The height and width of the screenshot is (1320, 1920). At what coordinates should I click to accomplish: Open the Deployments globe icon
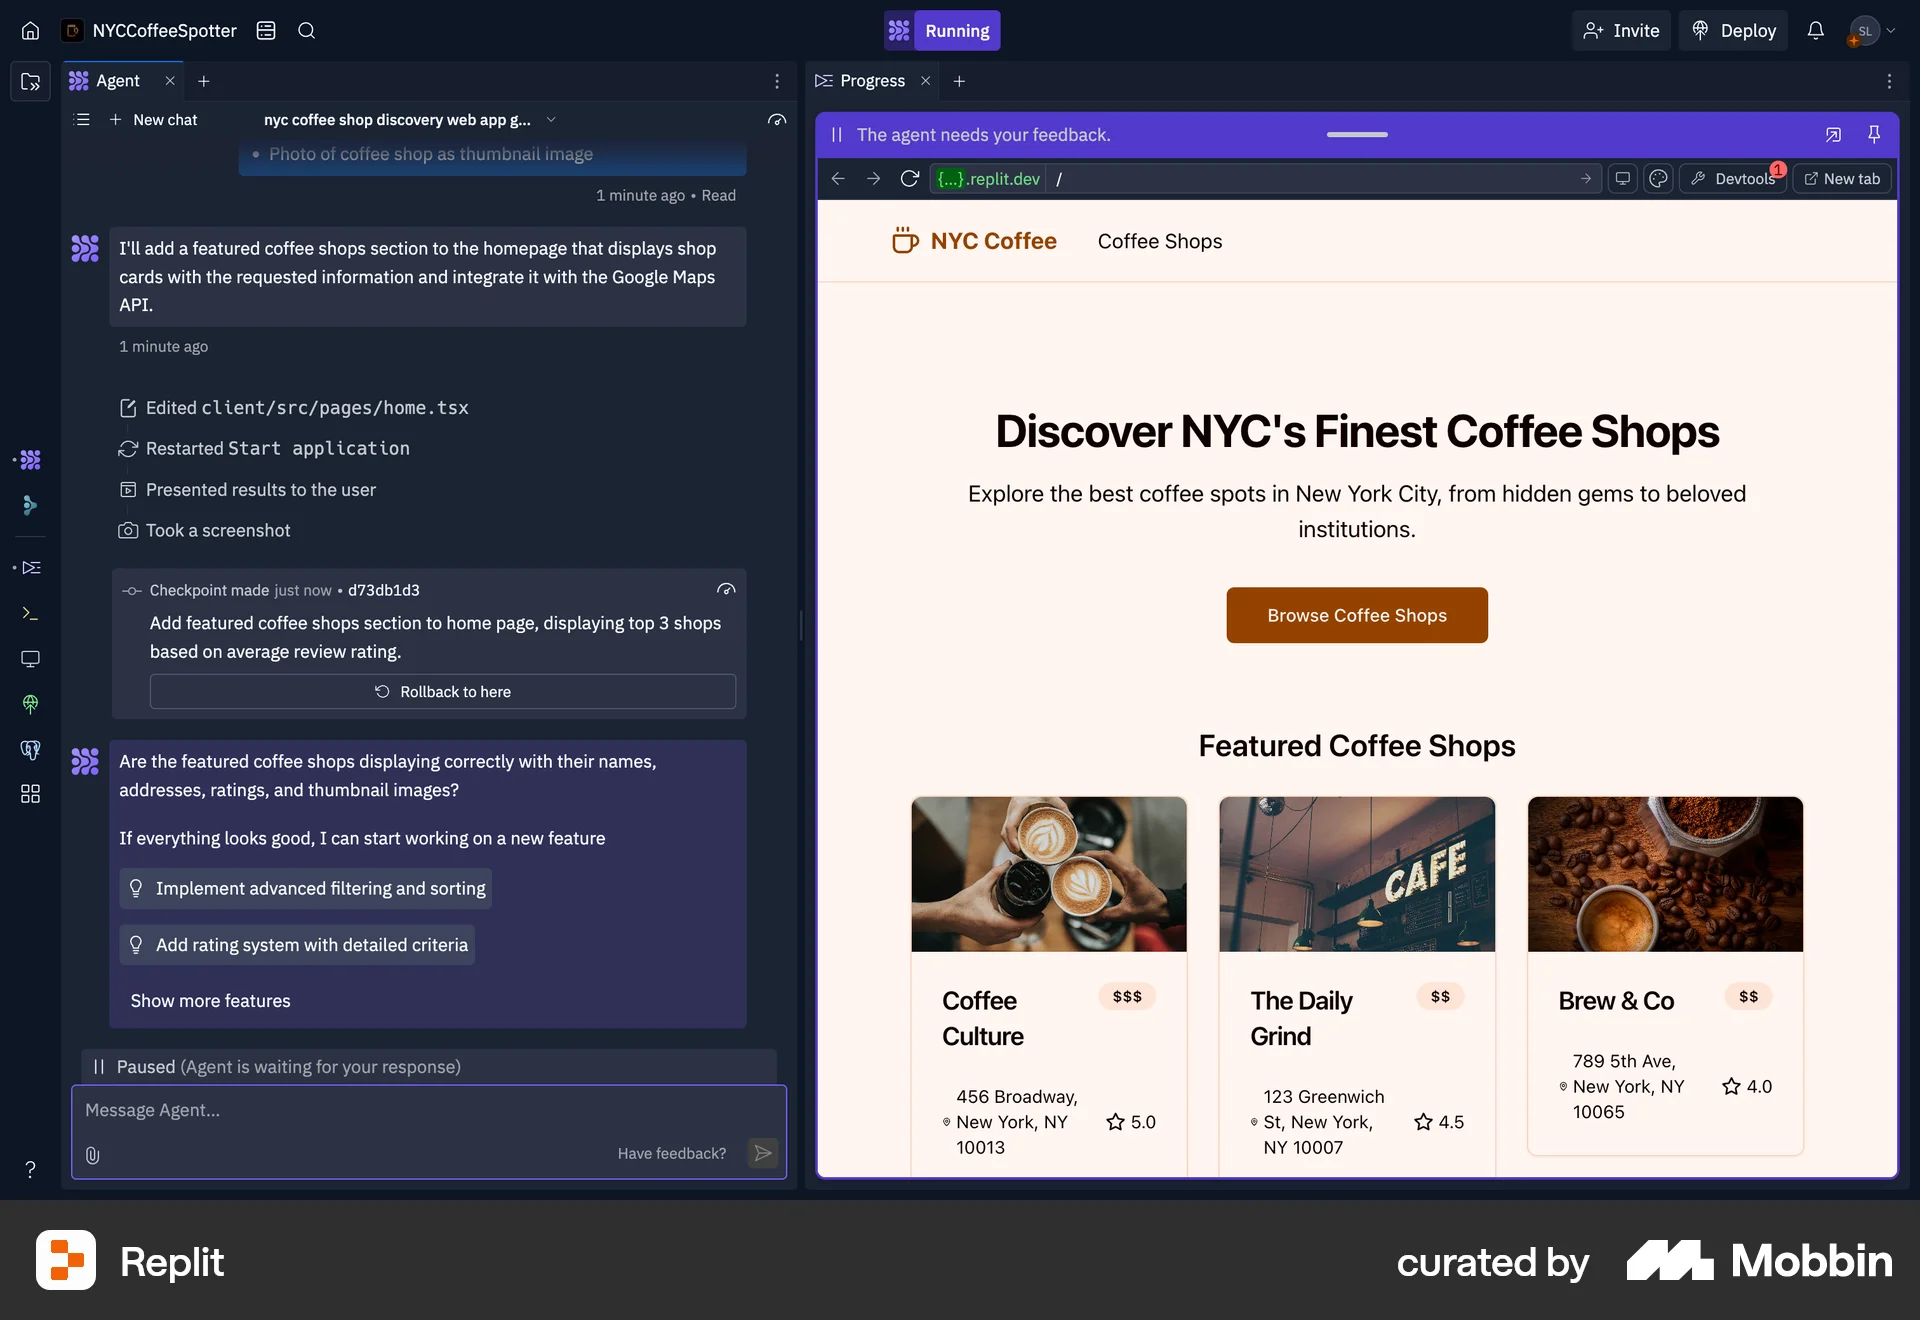[x=29, y=704]
